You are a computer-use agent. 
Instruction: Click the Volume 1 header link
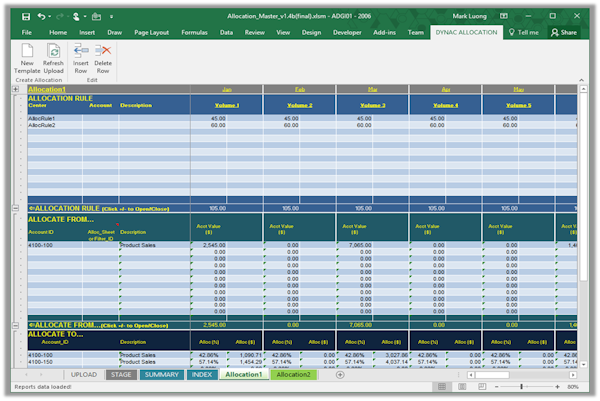pyautogui.click(x=227, y=105)
